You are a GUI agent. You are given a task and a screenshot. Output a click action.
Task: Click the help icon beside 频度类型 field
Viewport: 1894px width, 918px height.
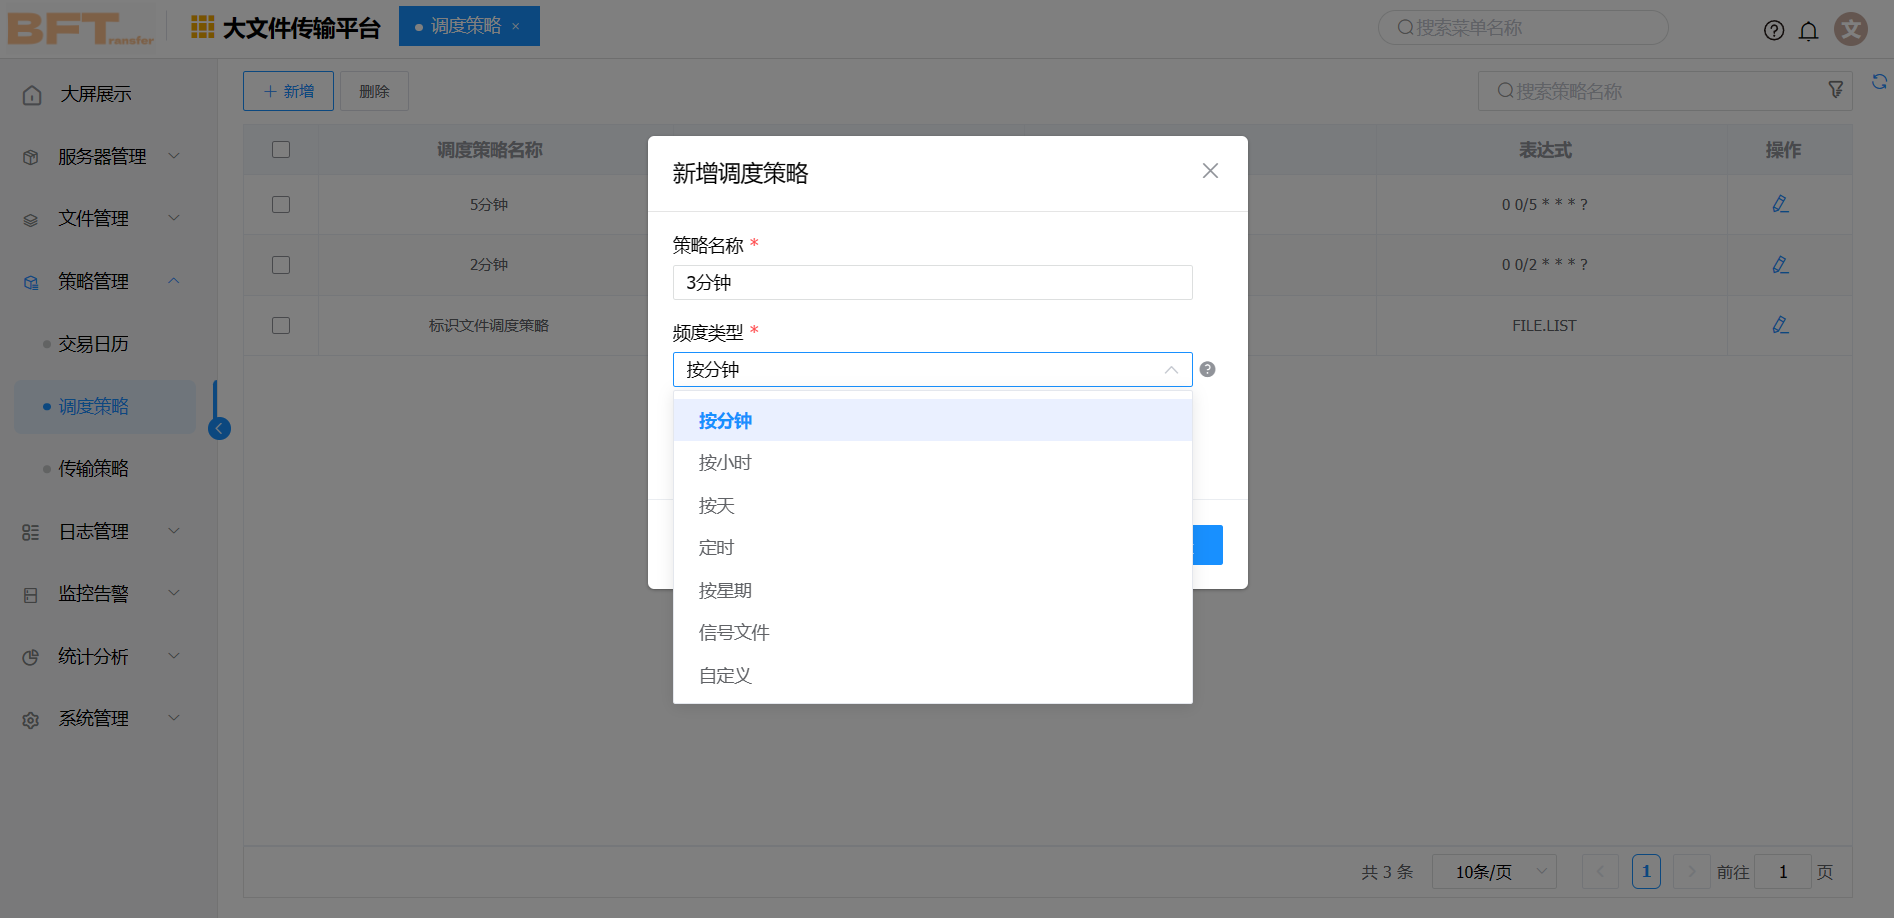[1208, 369]
